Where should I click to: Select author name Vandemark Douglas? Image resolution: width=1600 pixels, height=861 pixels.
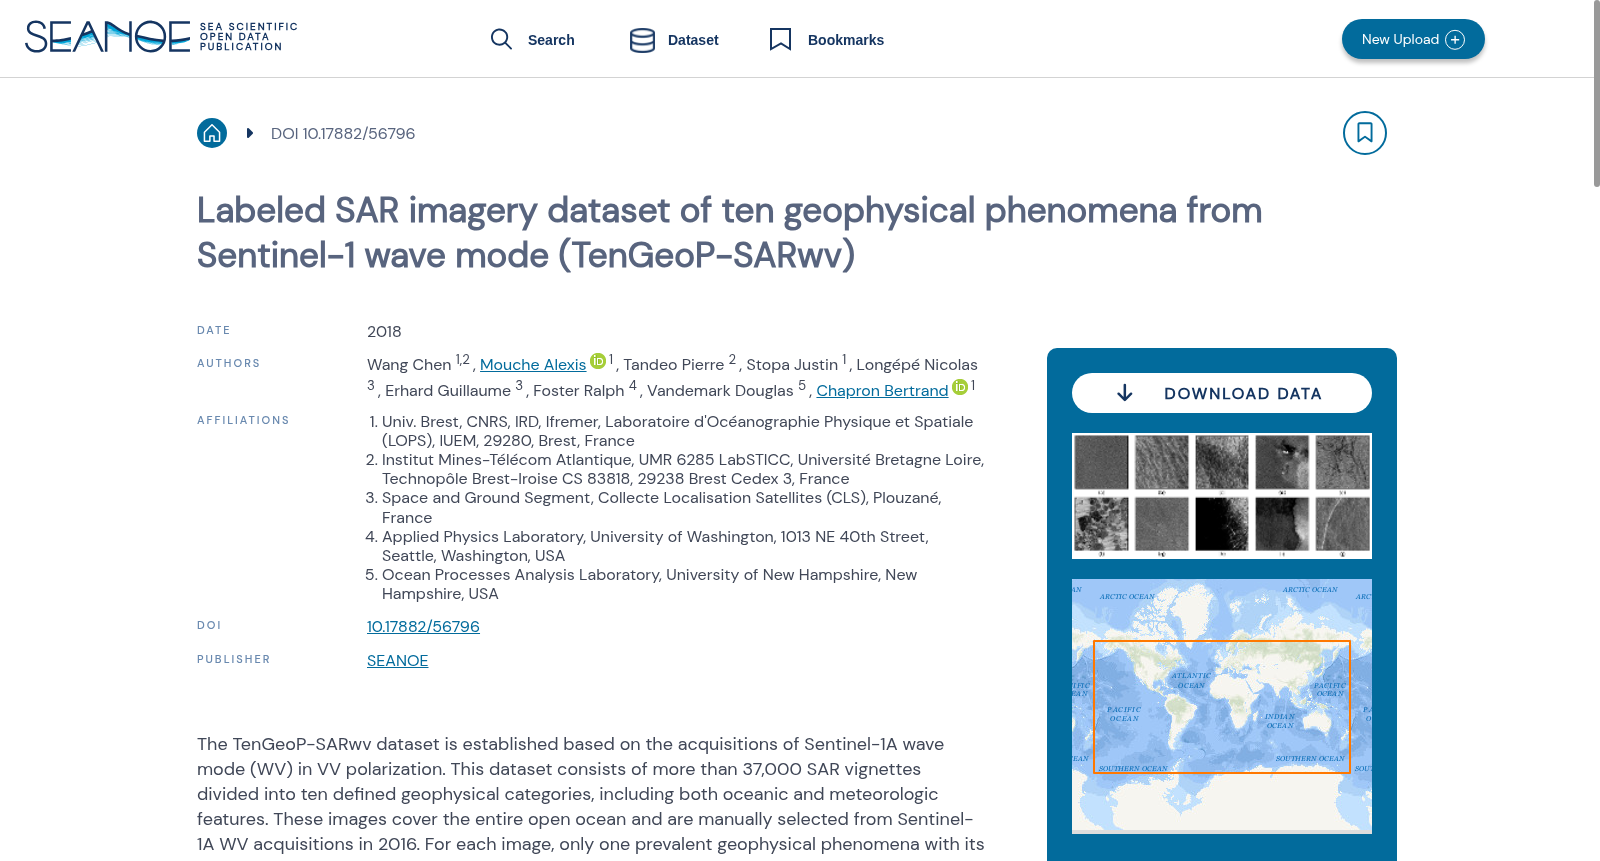[720, 391]
